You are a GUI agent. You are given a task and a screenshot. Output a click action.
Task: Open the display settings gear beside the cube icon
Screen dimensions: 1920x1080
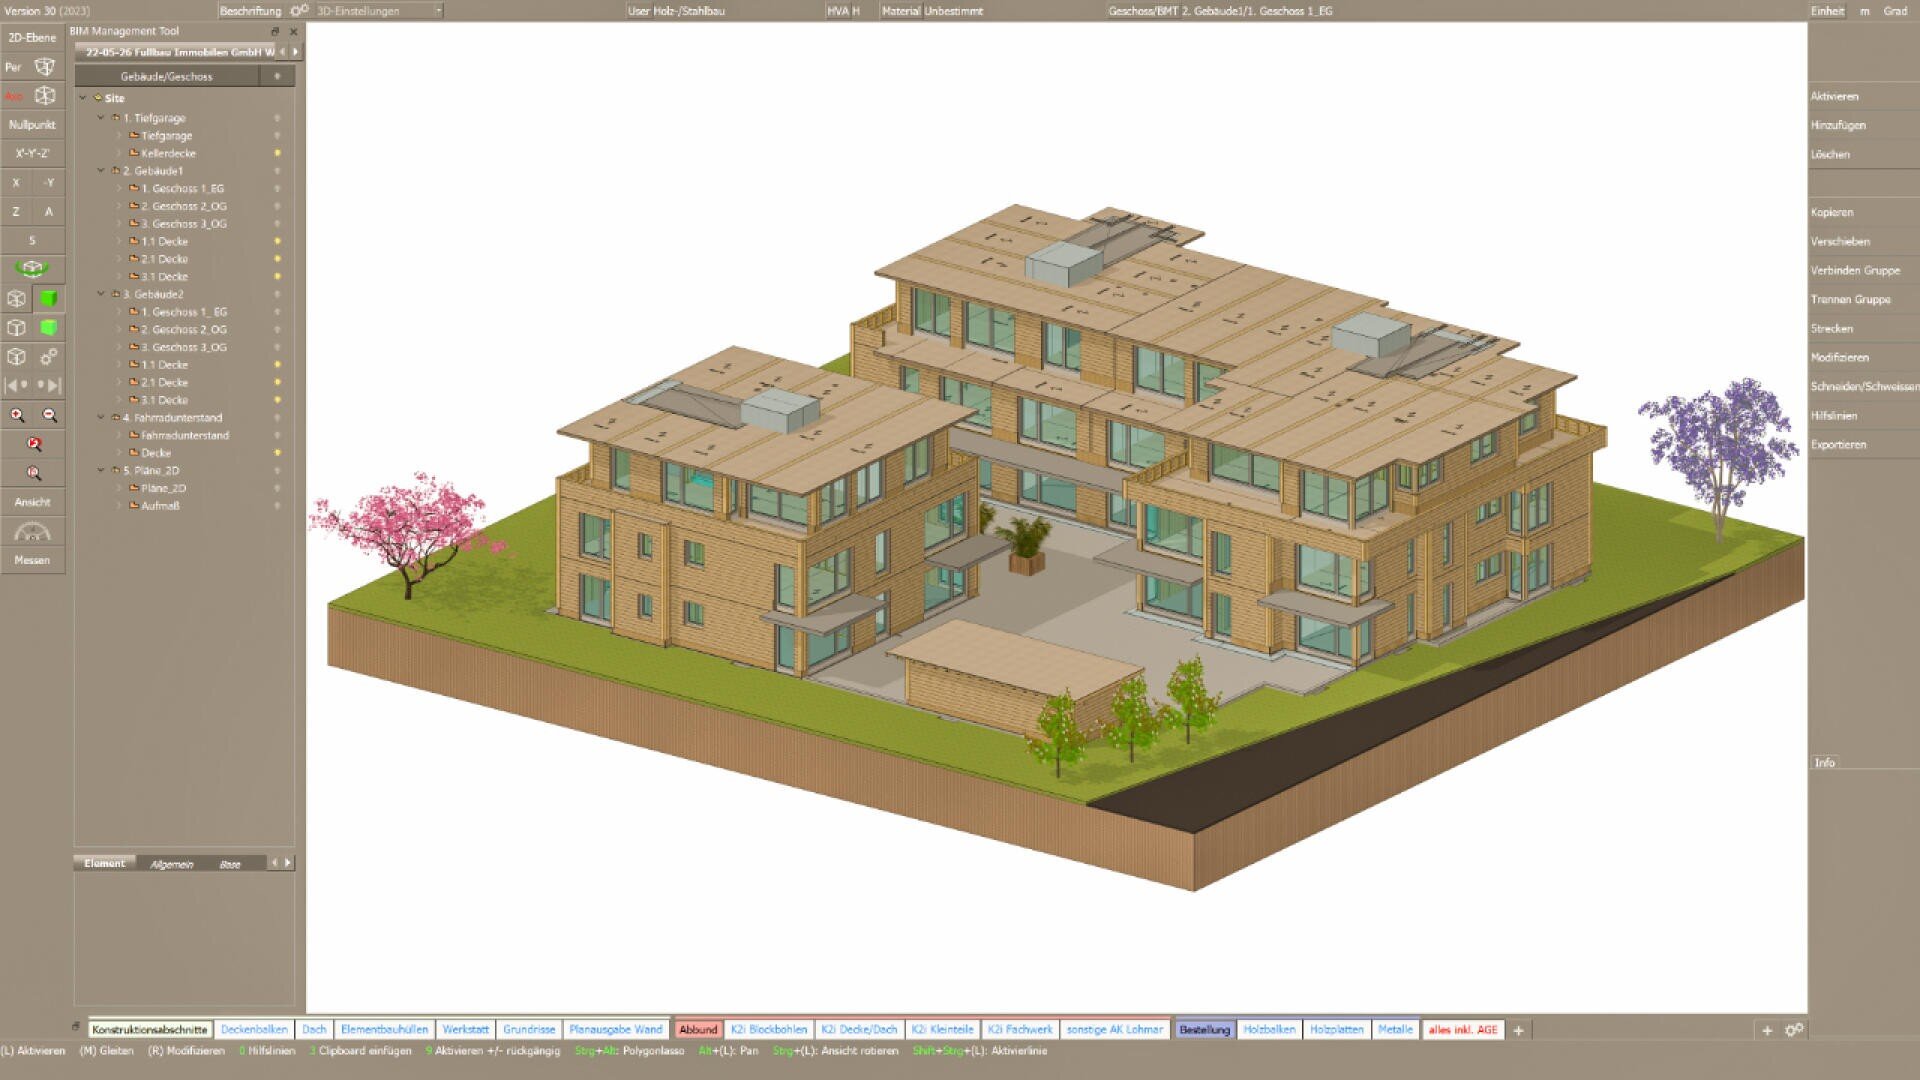click(48, 357)
